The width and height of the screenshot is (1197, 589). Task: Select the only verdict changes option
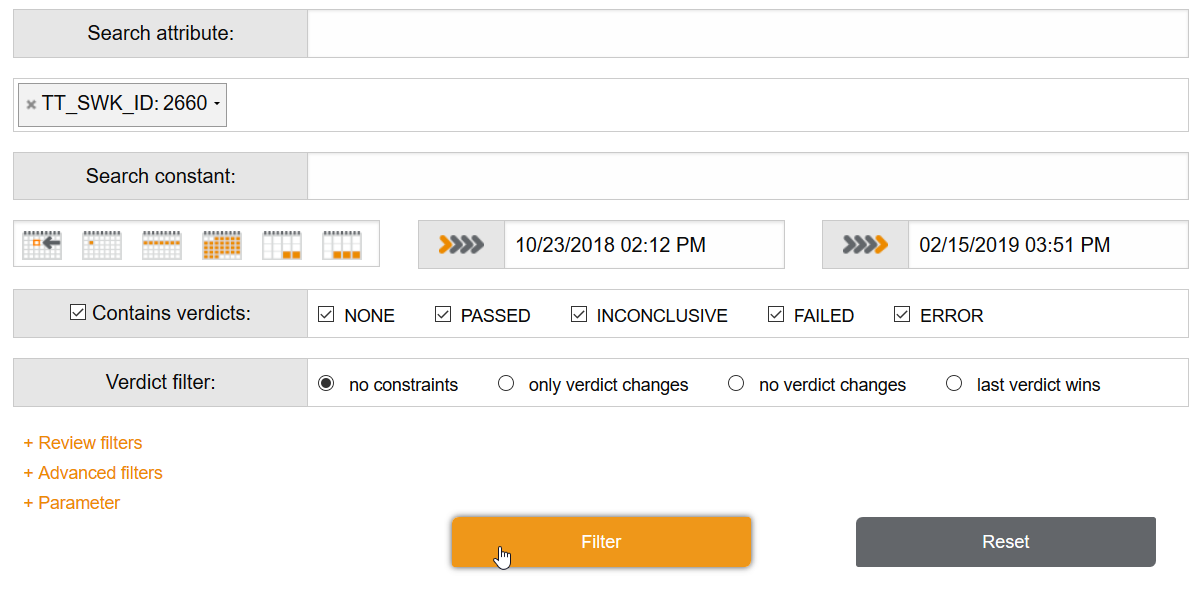click(x=506, y=384)
